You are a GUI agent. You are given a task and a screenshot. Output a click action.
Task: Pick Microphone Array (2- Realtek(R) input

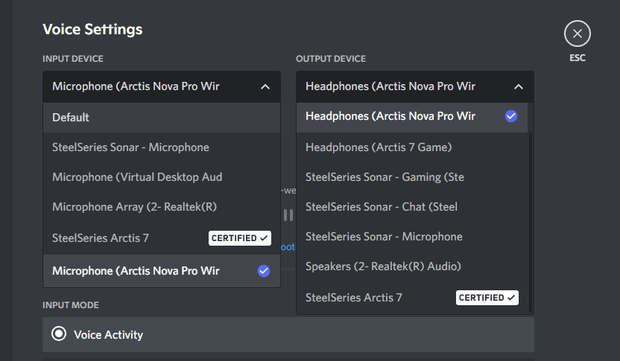pos(162,207)
